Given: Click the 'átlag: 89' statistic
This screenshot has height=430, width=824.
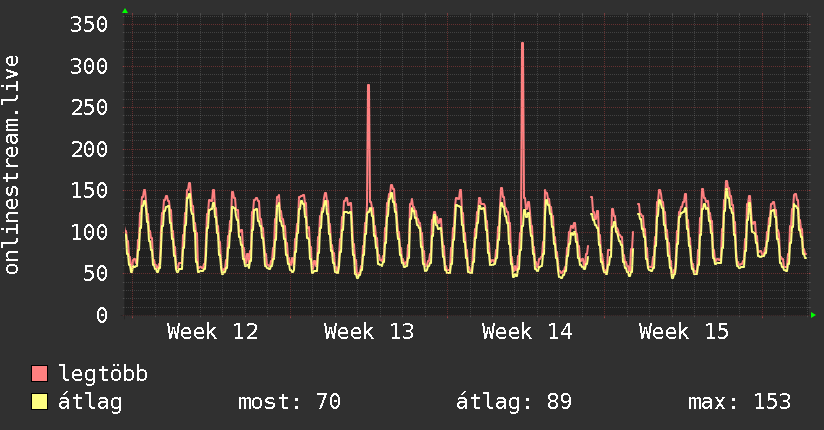Looking at the screenshot, I should [513, 402].
